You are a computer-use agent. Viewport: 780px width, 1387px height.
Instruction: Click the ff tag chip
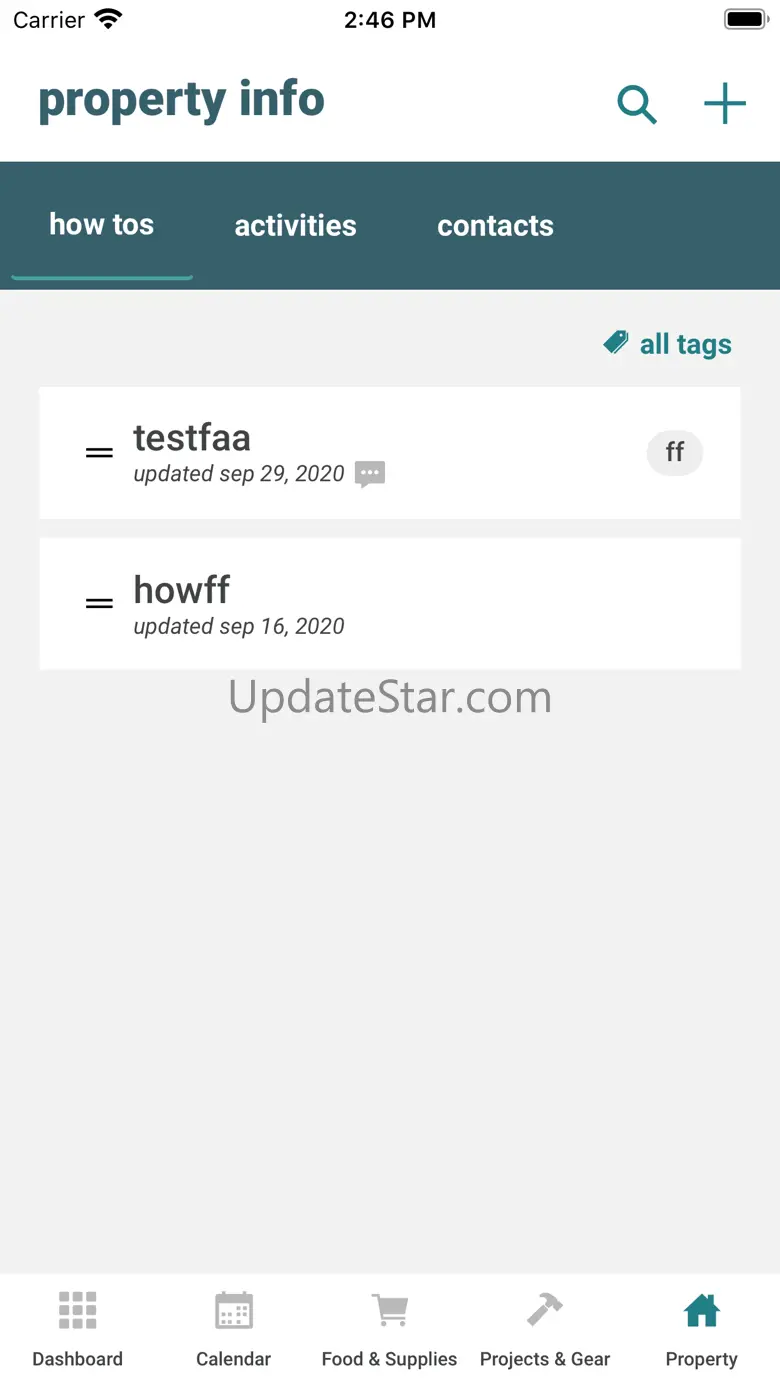coord(675,453)
